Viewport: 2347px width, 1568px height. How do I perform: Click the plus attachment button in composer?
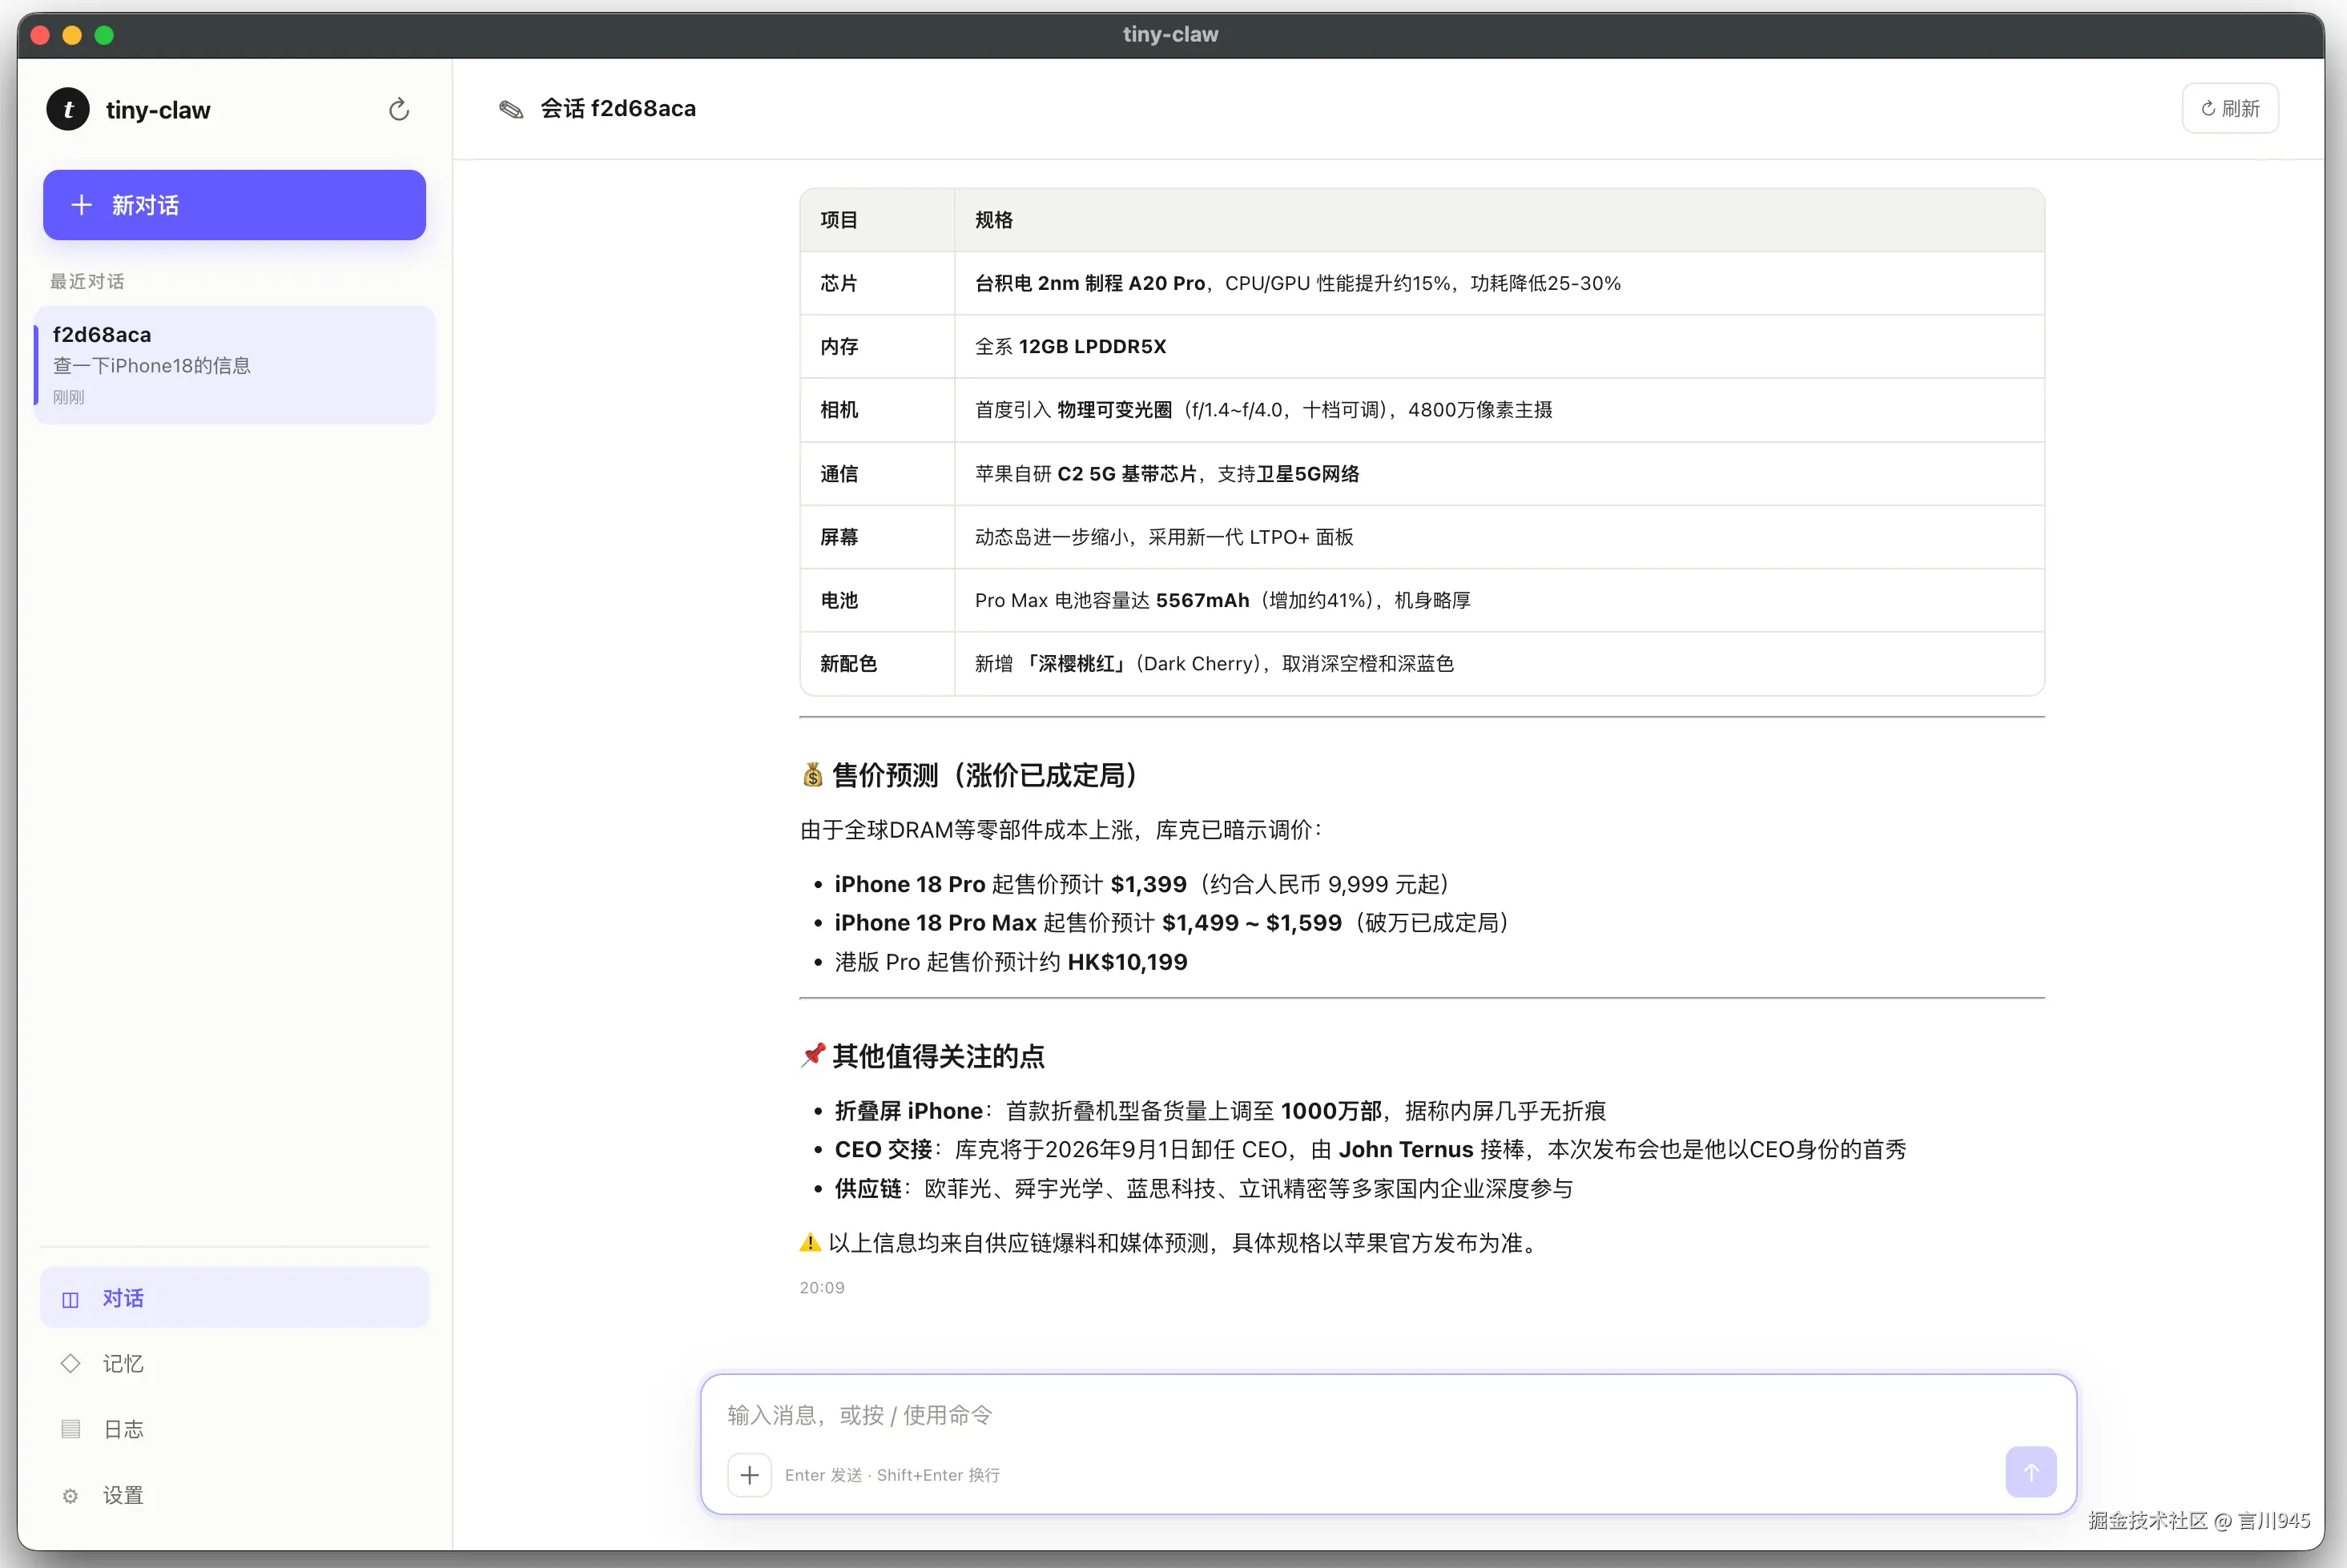[x=749, y=1475]
